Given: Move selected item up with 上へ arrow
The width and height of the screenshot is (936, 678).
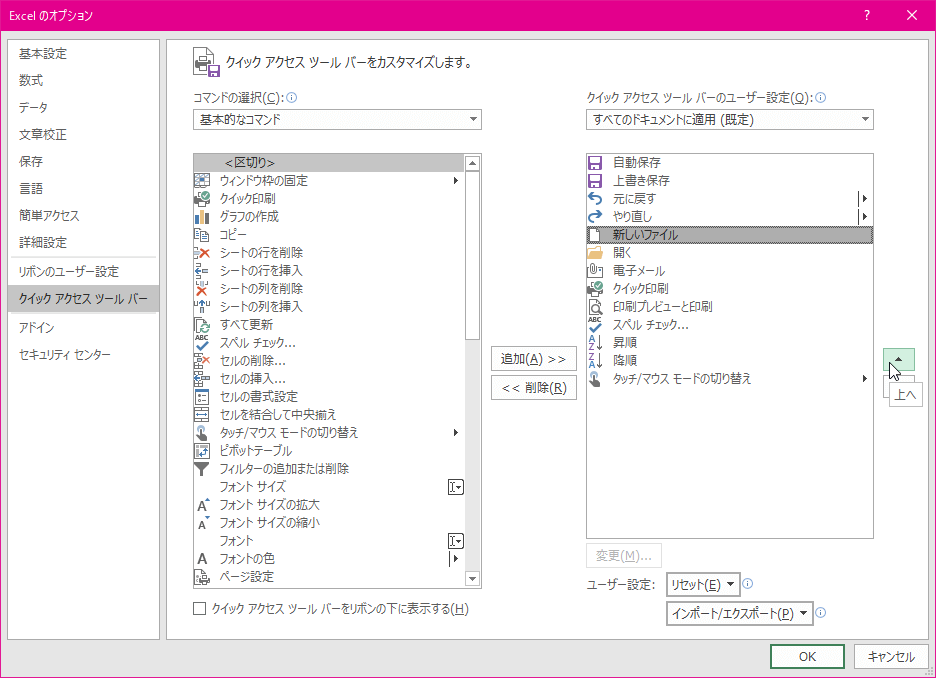Looking at the screenshot, I should pos(898,359).
